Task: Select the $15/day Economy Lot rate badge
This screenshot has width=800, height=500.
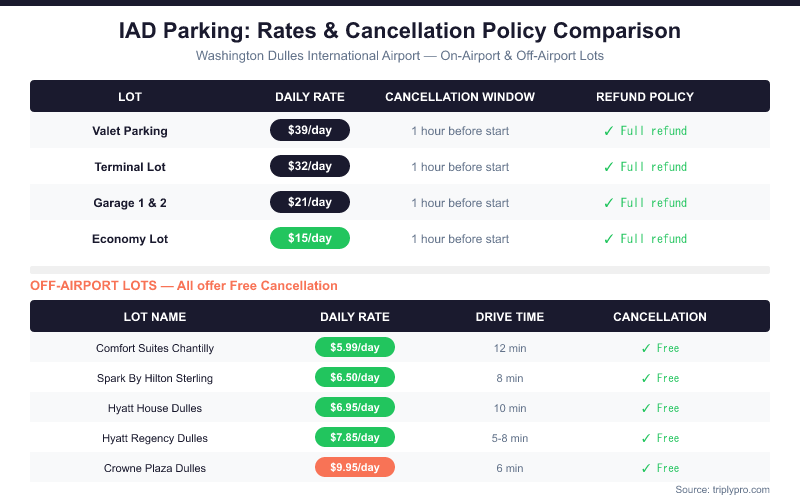Action: [310, 238]
